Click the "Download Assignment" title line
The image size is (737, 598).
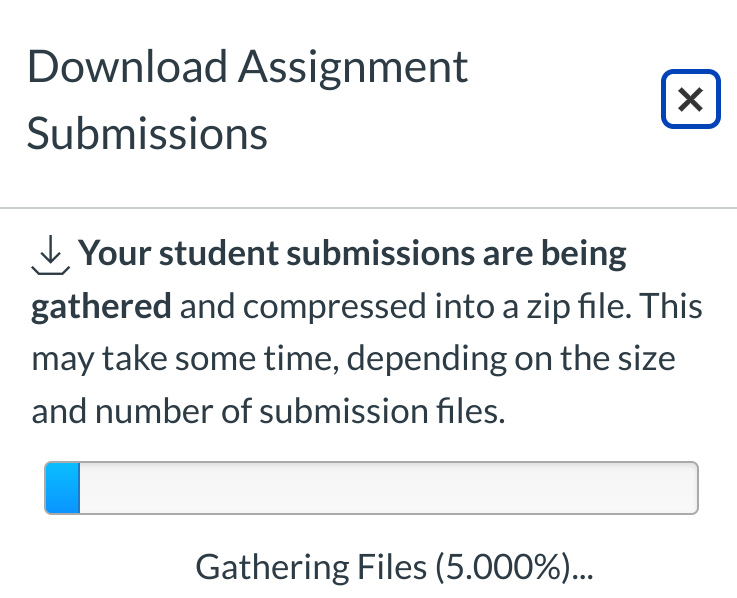pyautogui.click(x=247, y=67)
